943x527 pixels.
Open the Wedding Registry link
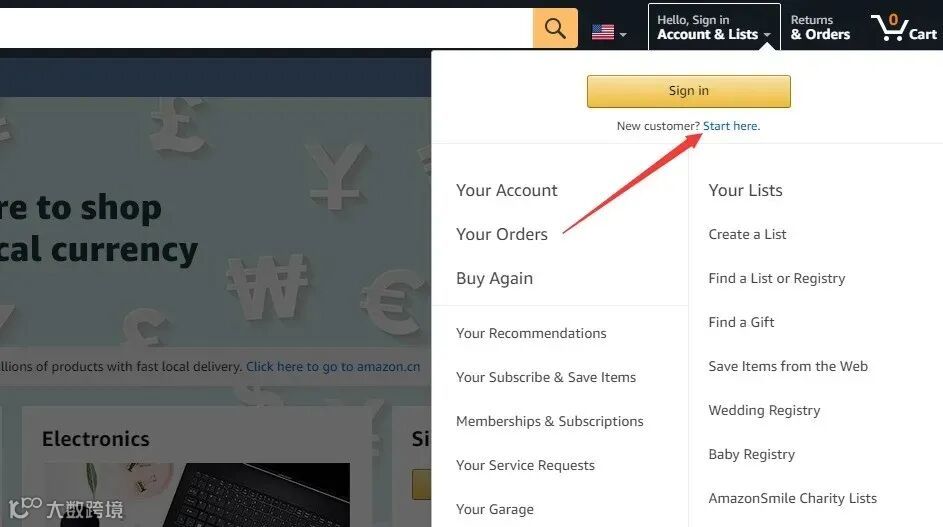[764, 410]
